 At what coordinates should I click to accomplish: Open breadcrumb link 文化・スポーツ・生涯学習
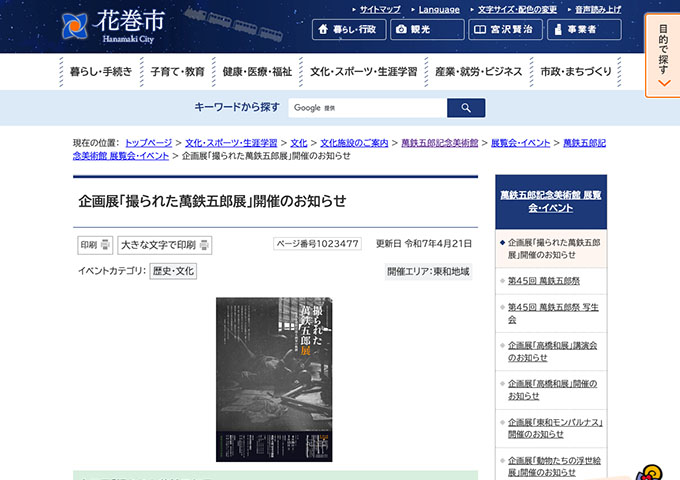point(231,143)
